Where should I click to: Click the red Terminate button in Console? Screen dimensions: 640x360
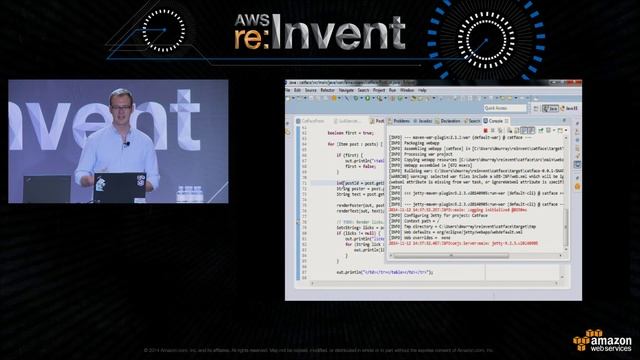pyautogui.click(x=485, y=131)
